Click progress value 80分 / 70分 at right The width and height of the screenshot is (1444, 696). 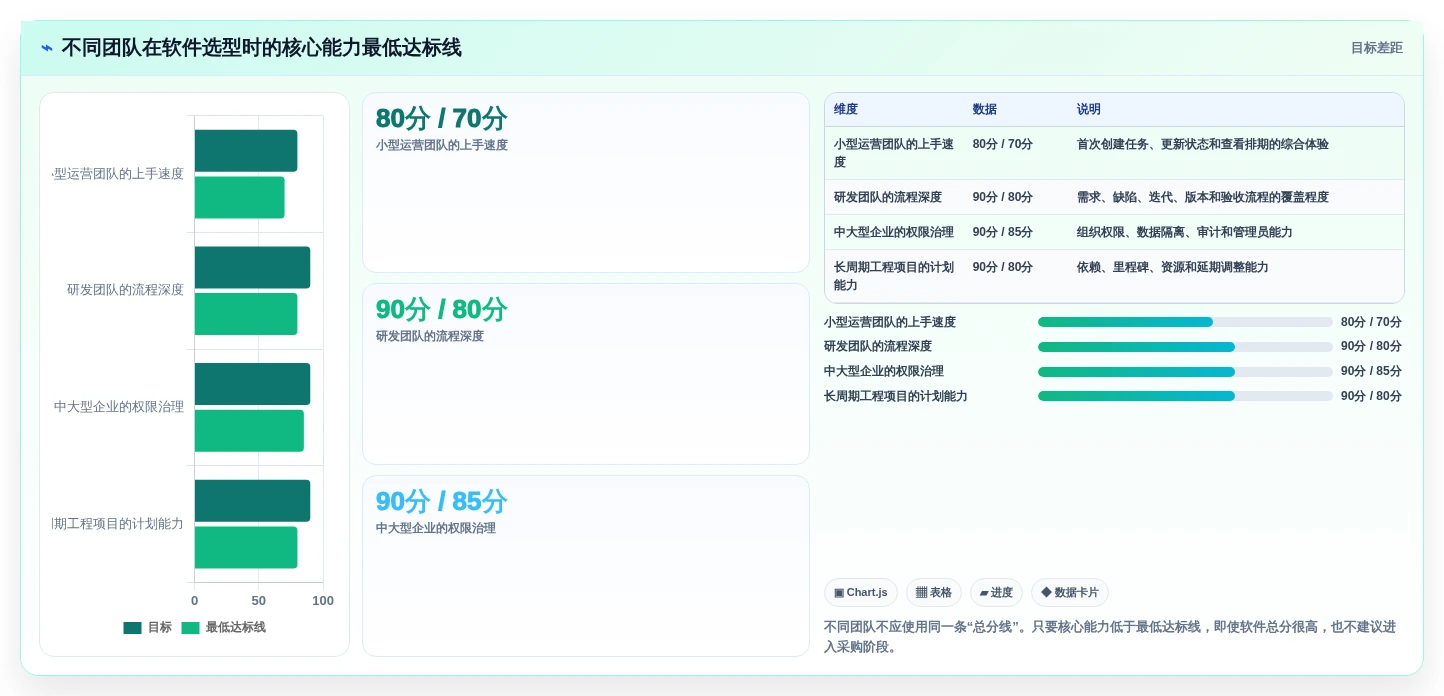click(1371, 322)
